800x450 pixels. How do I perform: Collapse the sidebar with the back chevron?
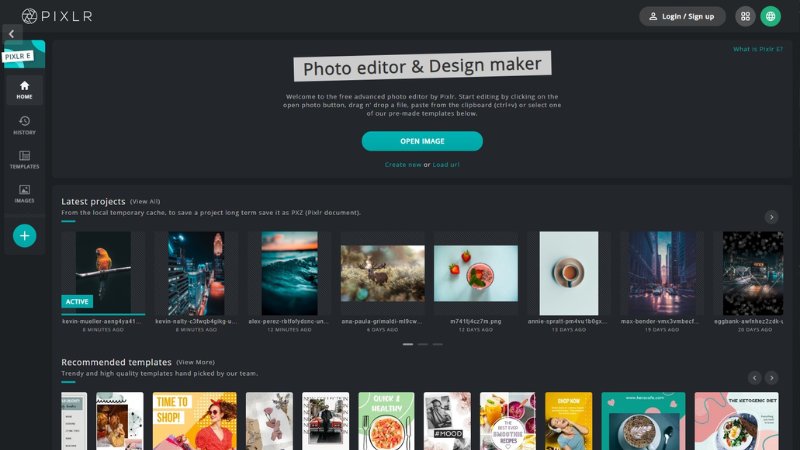pyautogui.click(x=12, y=34)
